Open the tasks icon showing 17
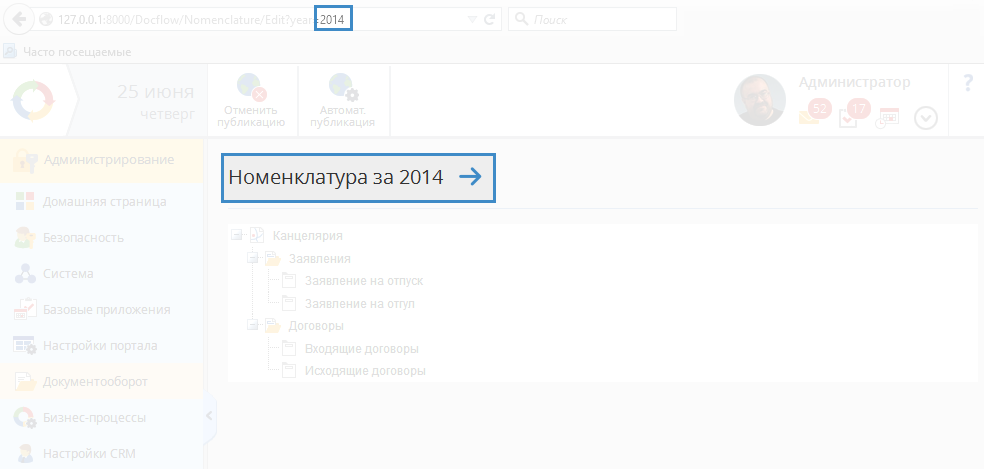 point(850,116)
